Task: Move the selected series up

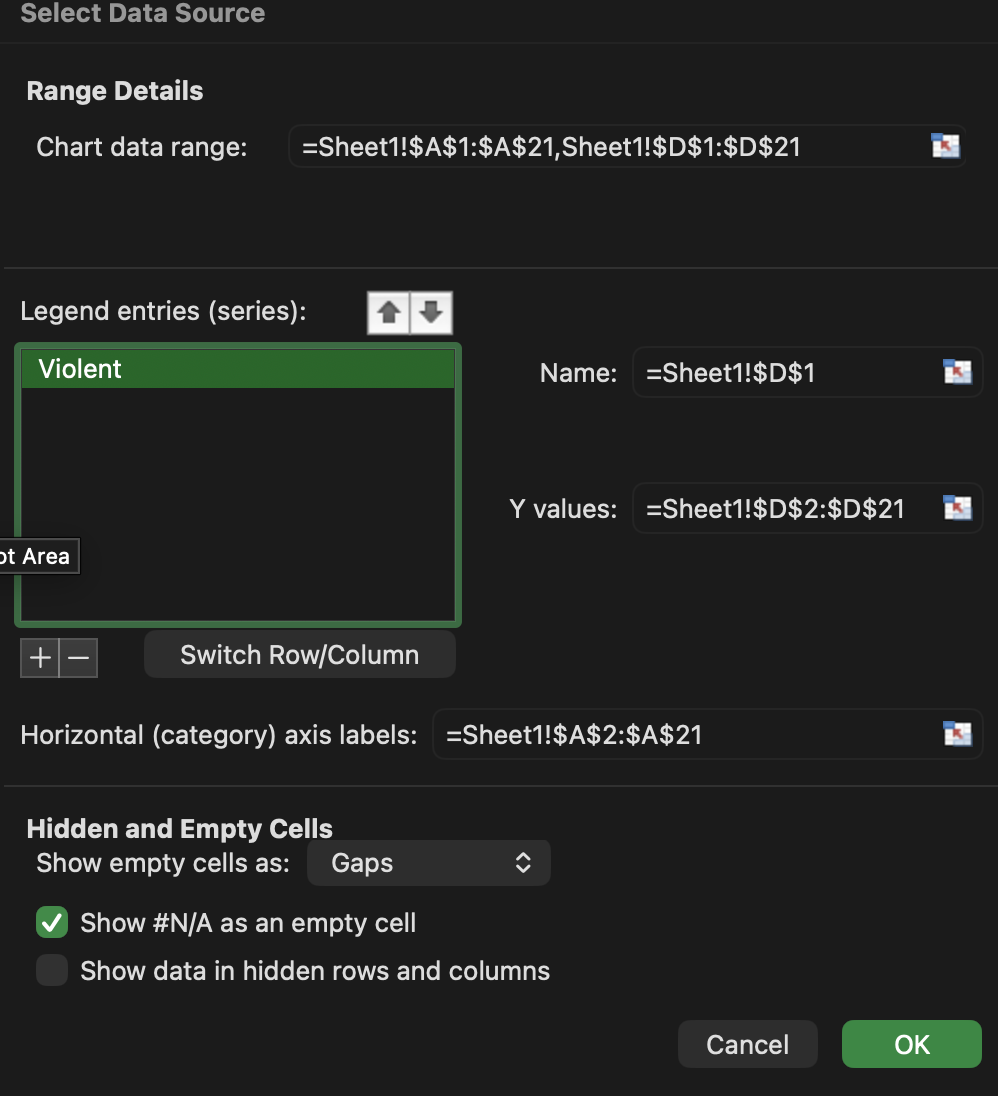Action: point(389,313)
